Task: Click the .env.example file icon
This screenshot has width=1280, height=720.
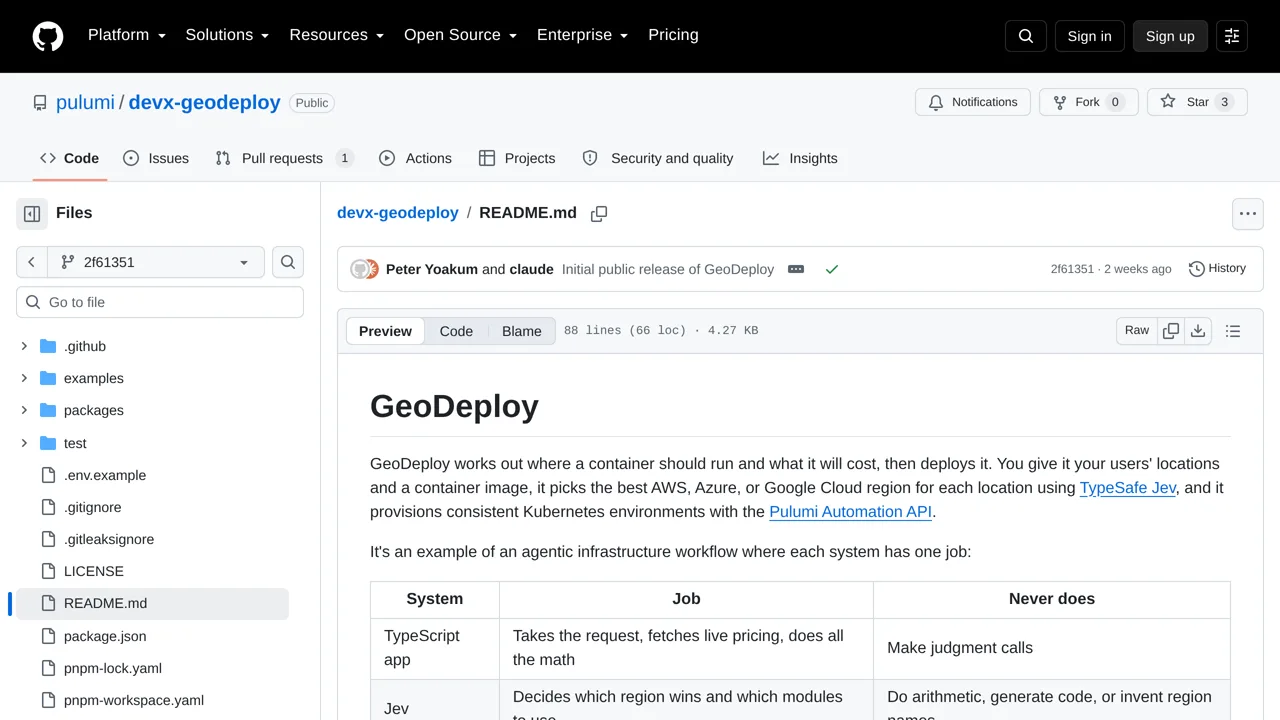Action: pos(48,475)
